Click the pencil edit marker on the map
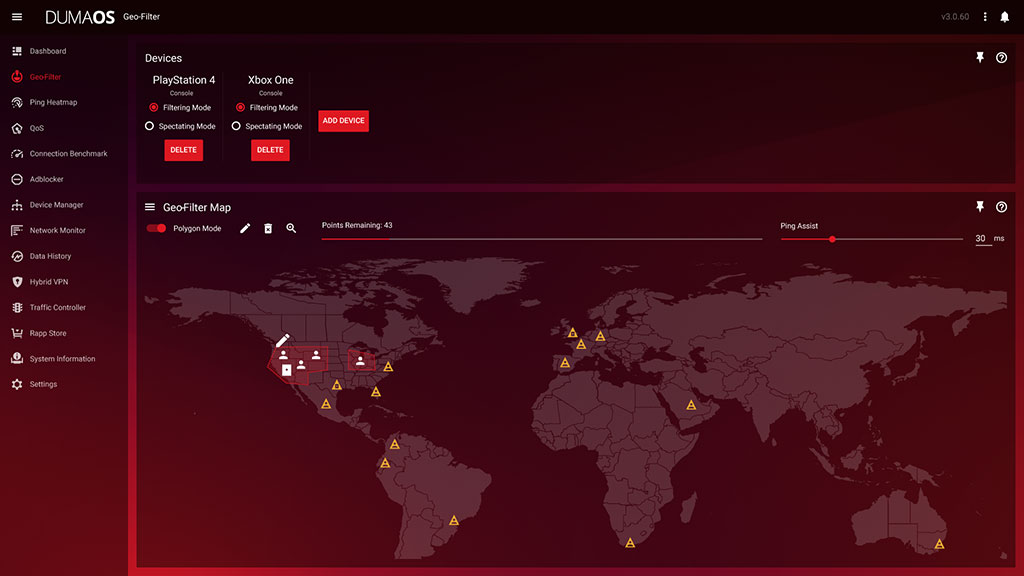 282,340
